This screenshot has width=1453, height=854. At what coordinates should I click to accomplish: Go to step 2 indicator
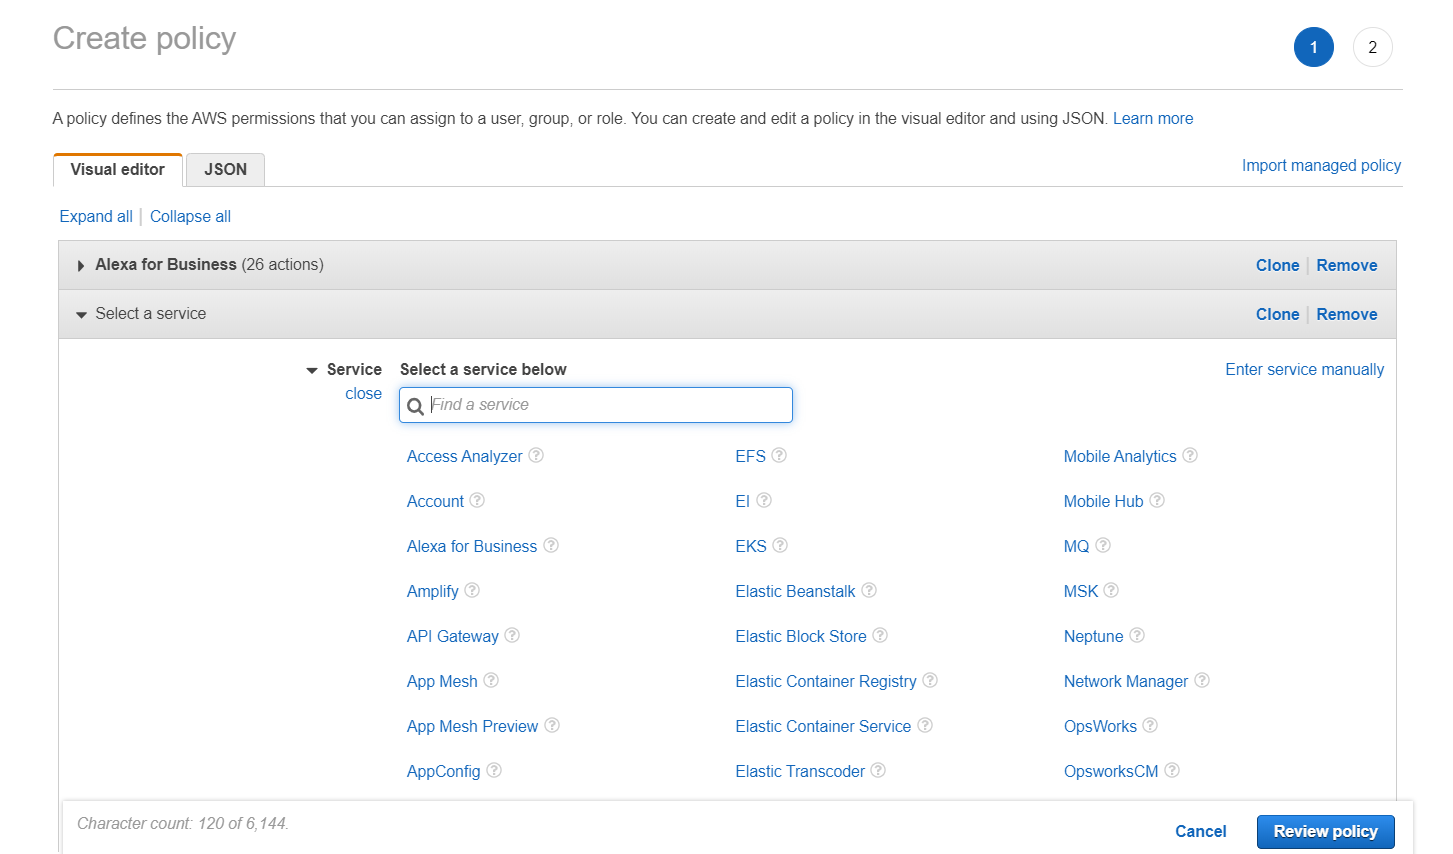pos(1372,47)
